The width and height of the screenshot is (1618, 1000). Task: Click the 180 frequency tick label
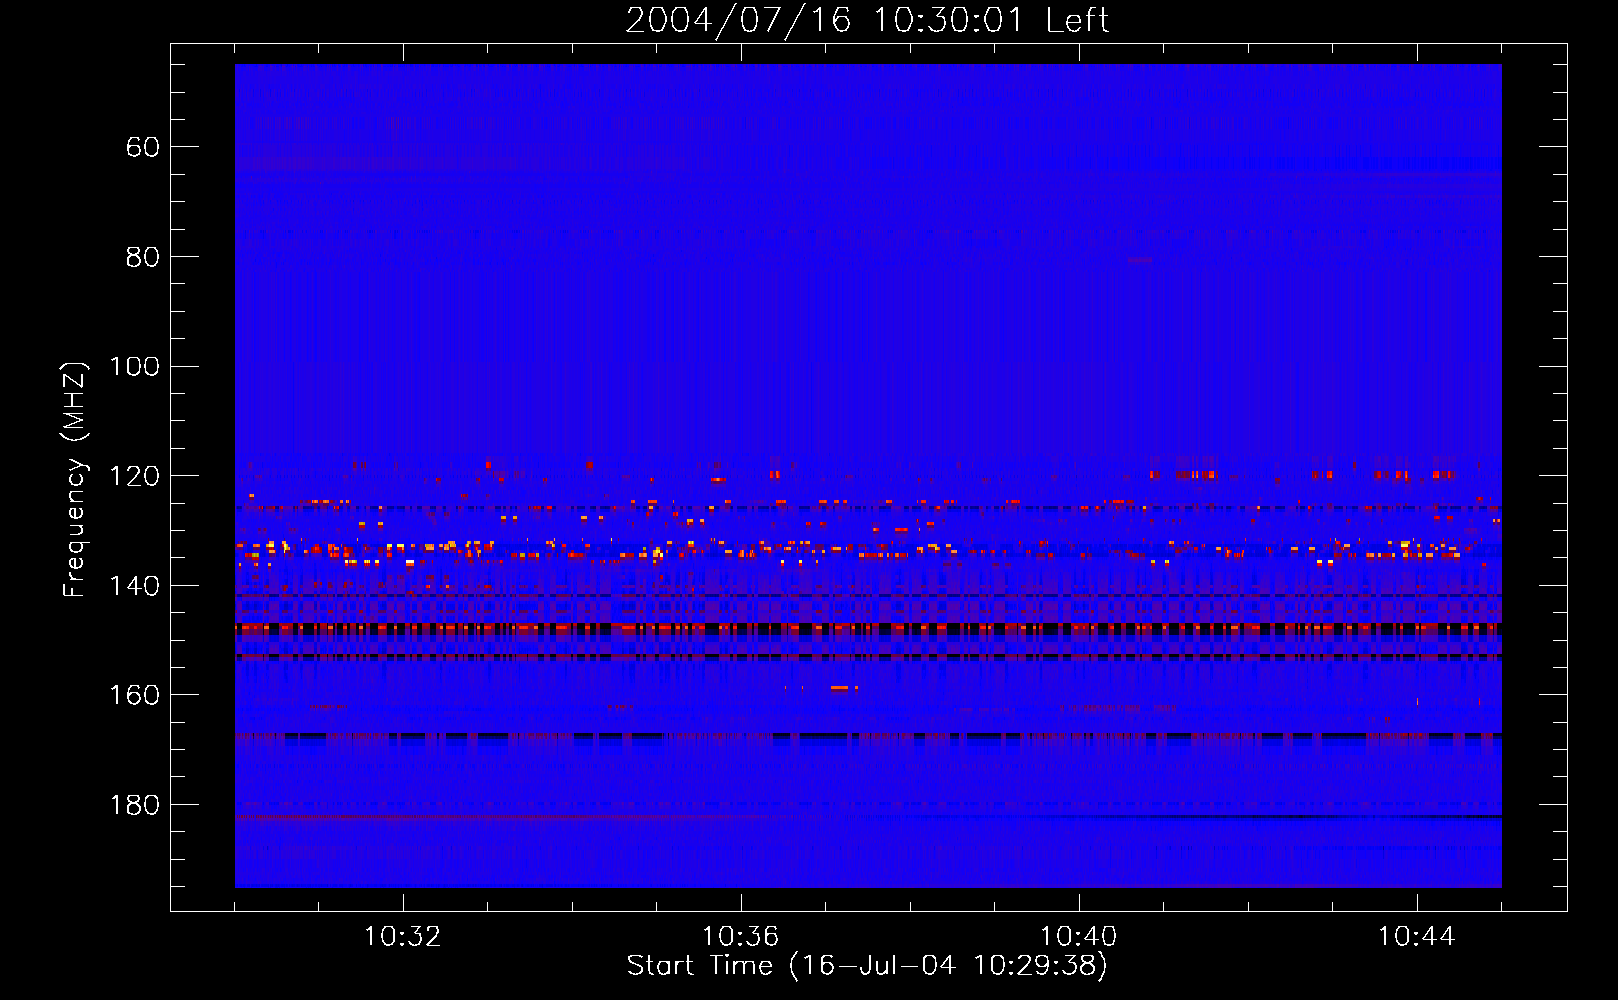pos(135,805)
